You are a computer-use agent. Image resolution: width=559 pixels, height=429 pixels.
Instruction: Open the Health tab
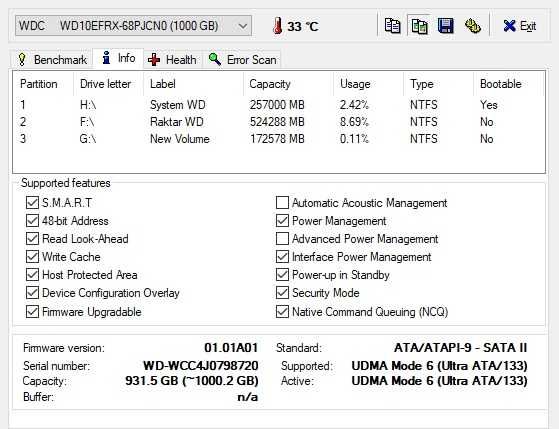click(x=173, y=60)
